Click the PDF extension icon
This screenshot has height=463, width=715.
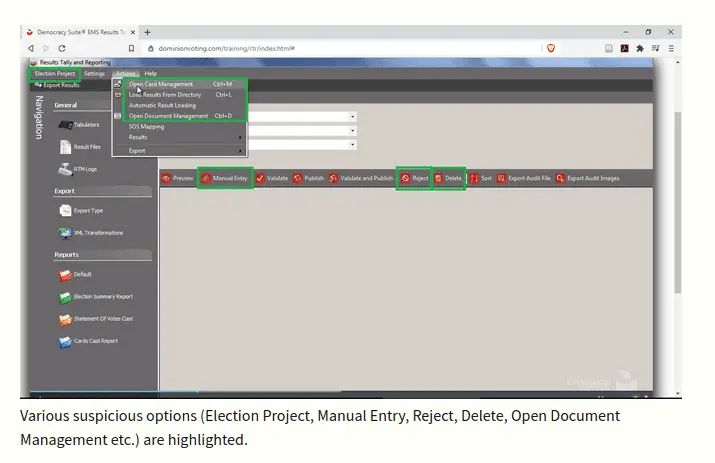click(x=625, y=48)
